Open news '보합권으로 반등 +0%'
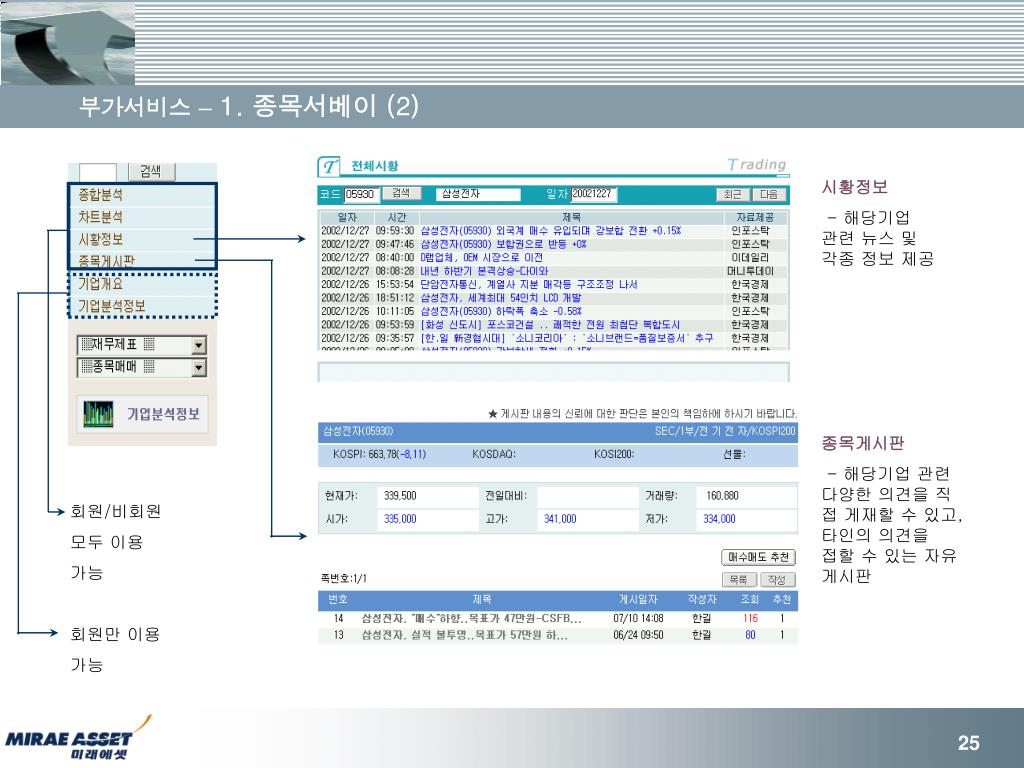The image size is (1024, 768). click(x=504, y=244)
